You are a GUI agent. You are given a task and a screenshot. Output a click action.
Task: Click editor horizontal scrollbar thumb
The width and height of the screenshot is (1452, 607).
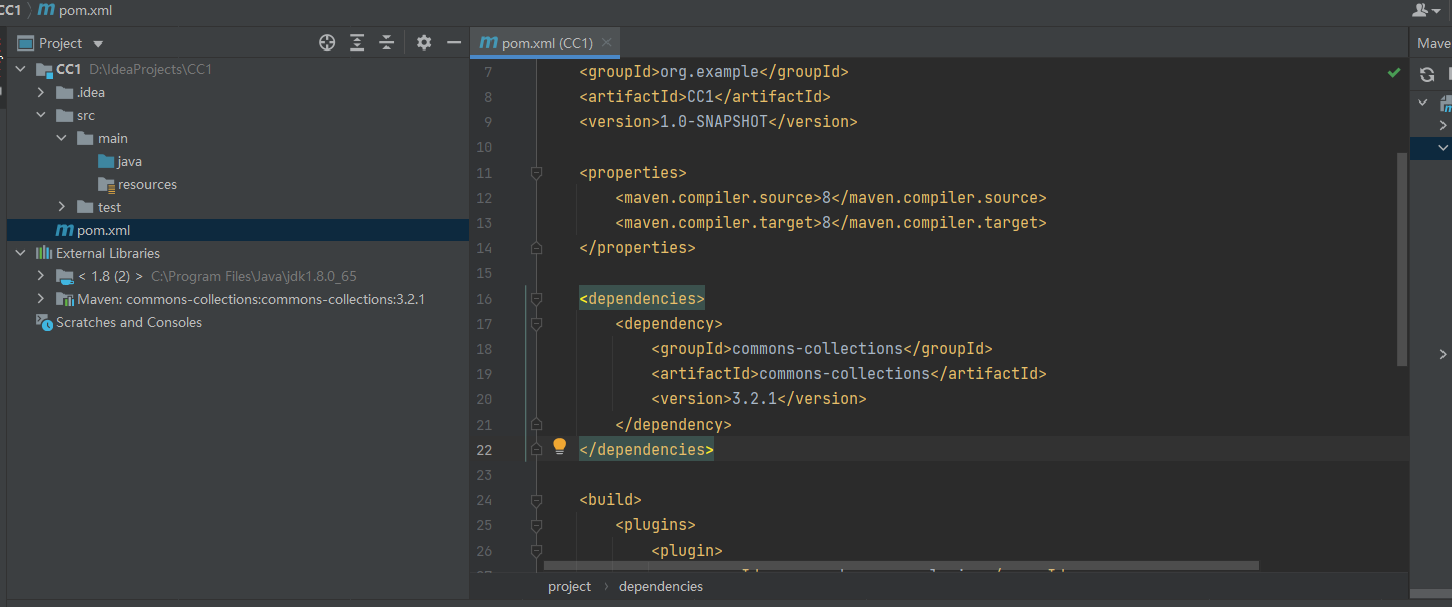point(901,565)
